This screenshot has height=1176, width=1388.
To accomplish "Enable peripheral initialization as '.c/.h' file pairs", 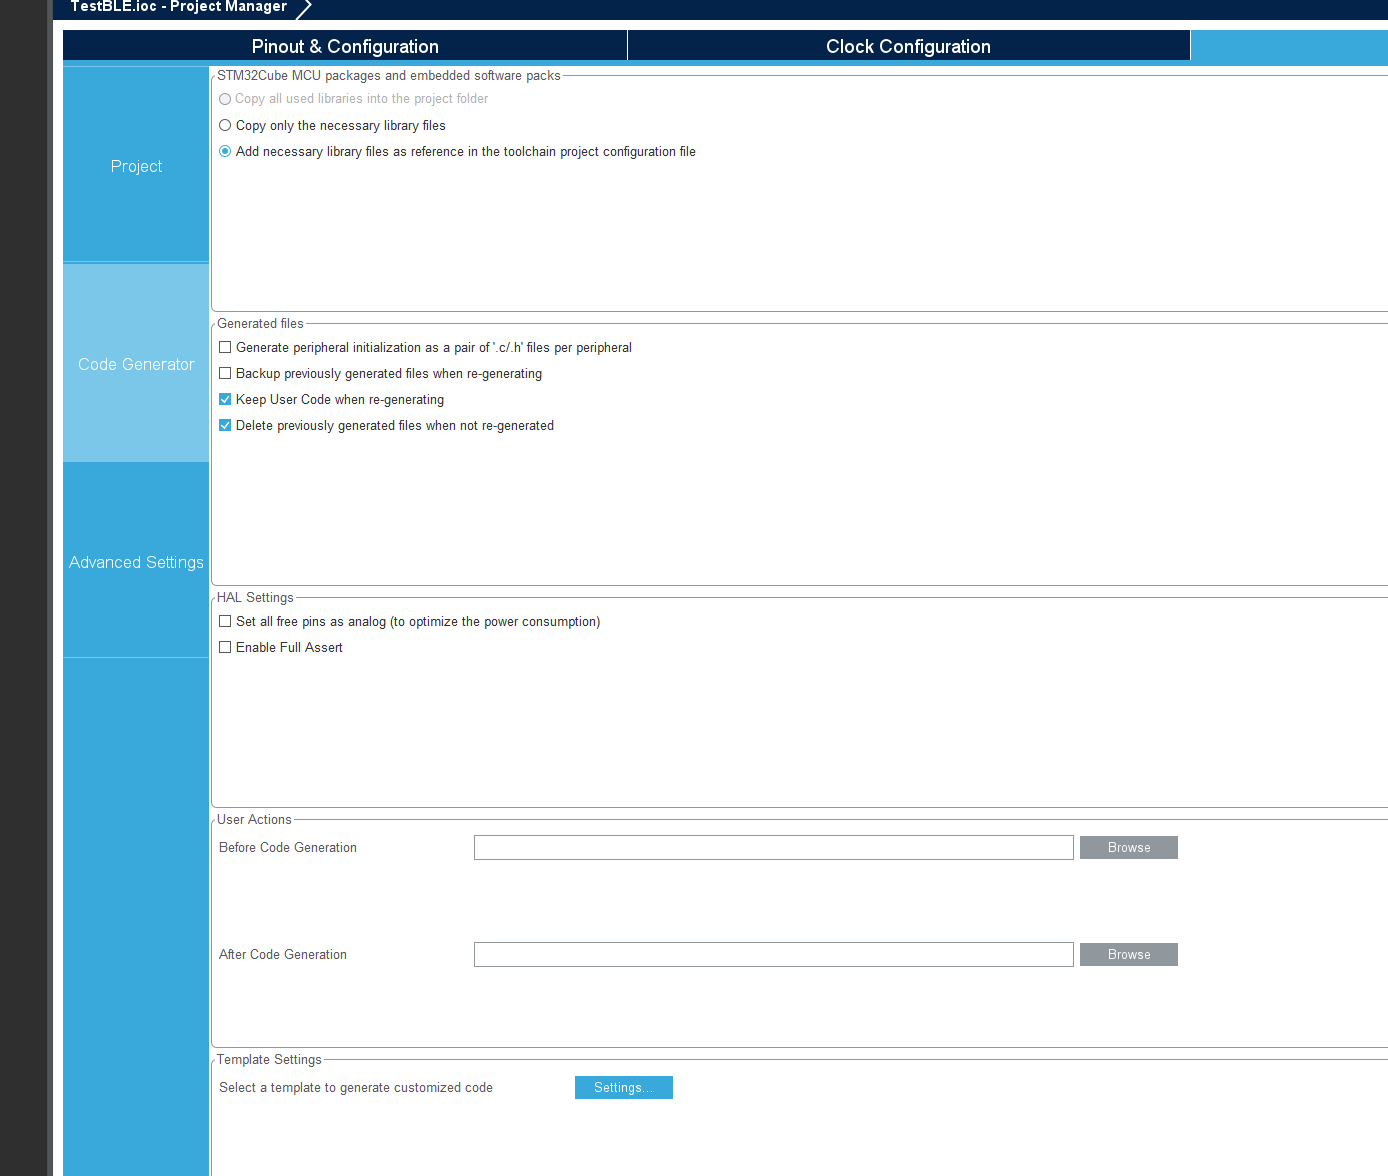I will [x=224, y=347].
